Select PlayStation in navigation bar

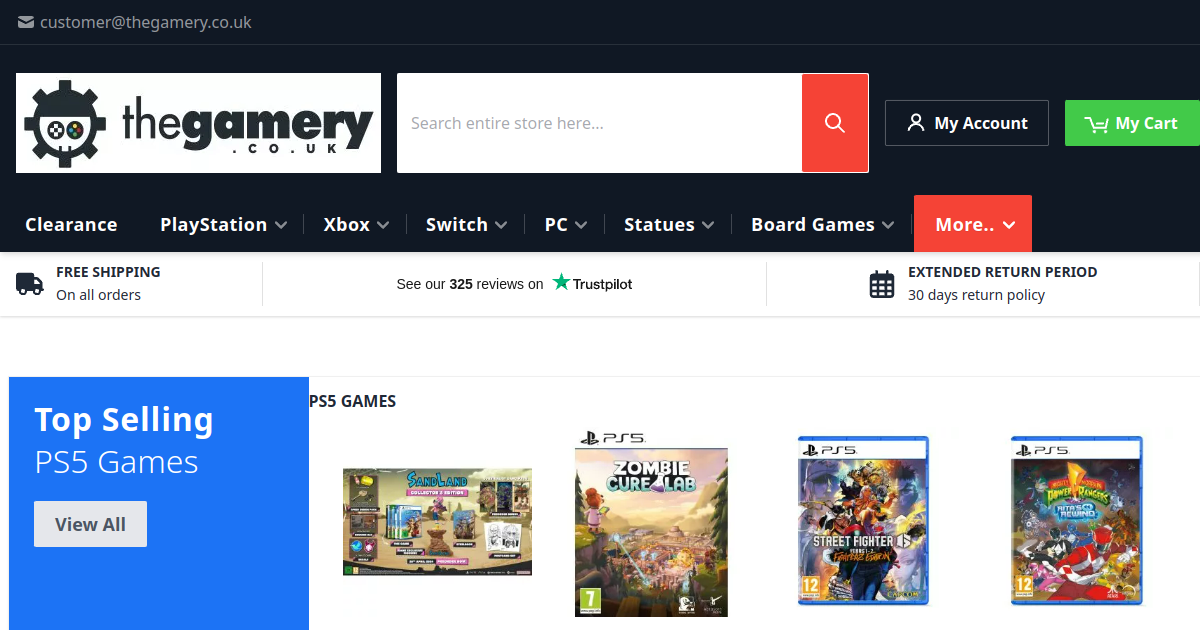pyautogui.click(x=213, y=224)
